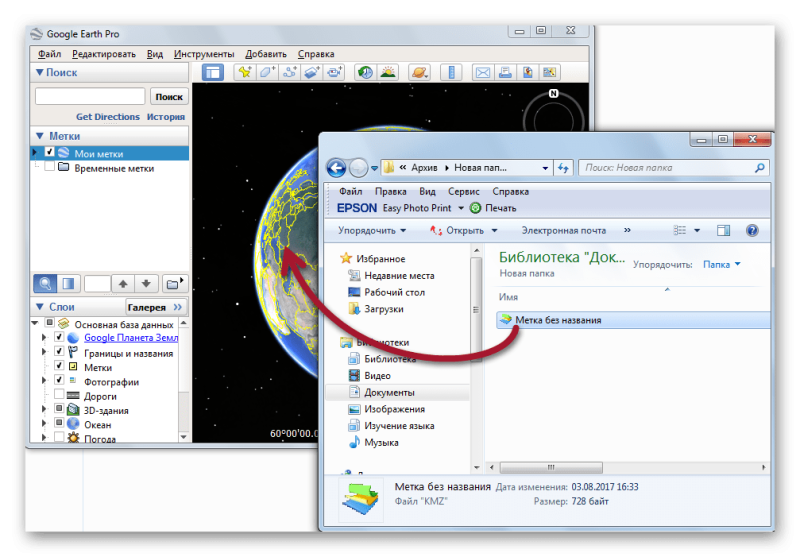Uncheck the Метки layer checkbox
Viewport: 800px width, 557px height.
pos(59,366)
